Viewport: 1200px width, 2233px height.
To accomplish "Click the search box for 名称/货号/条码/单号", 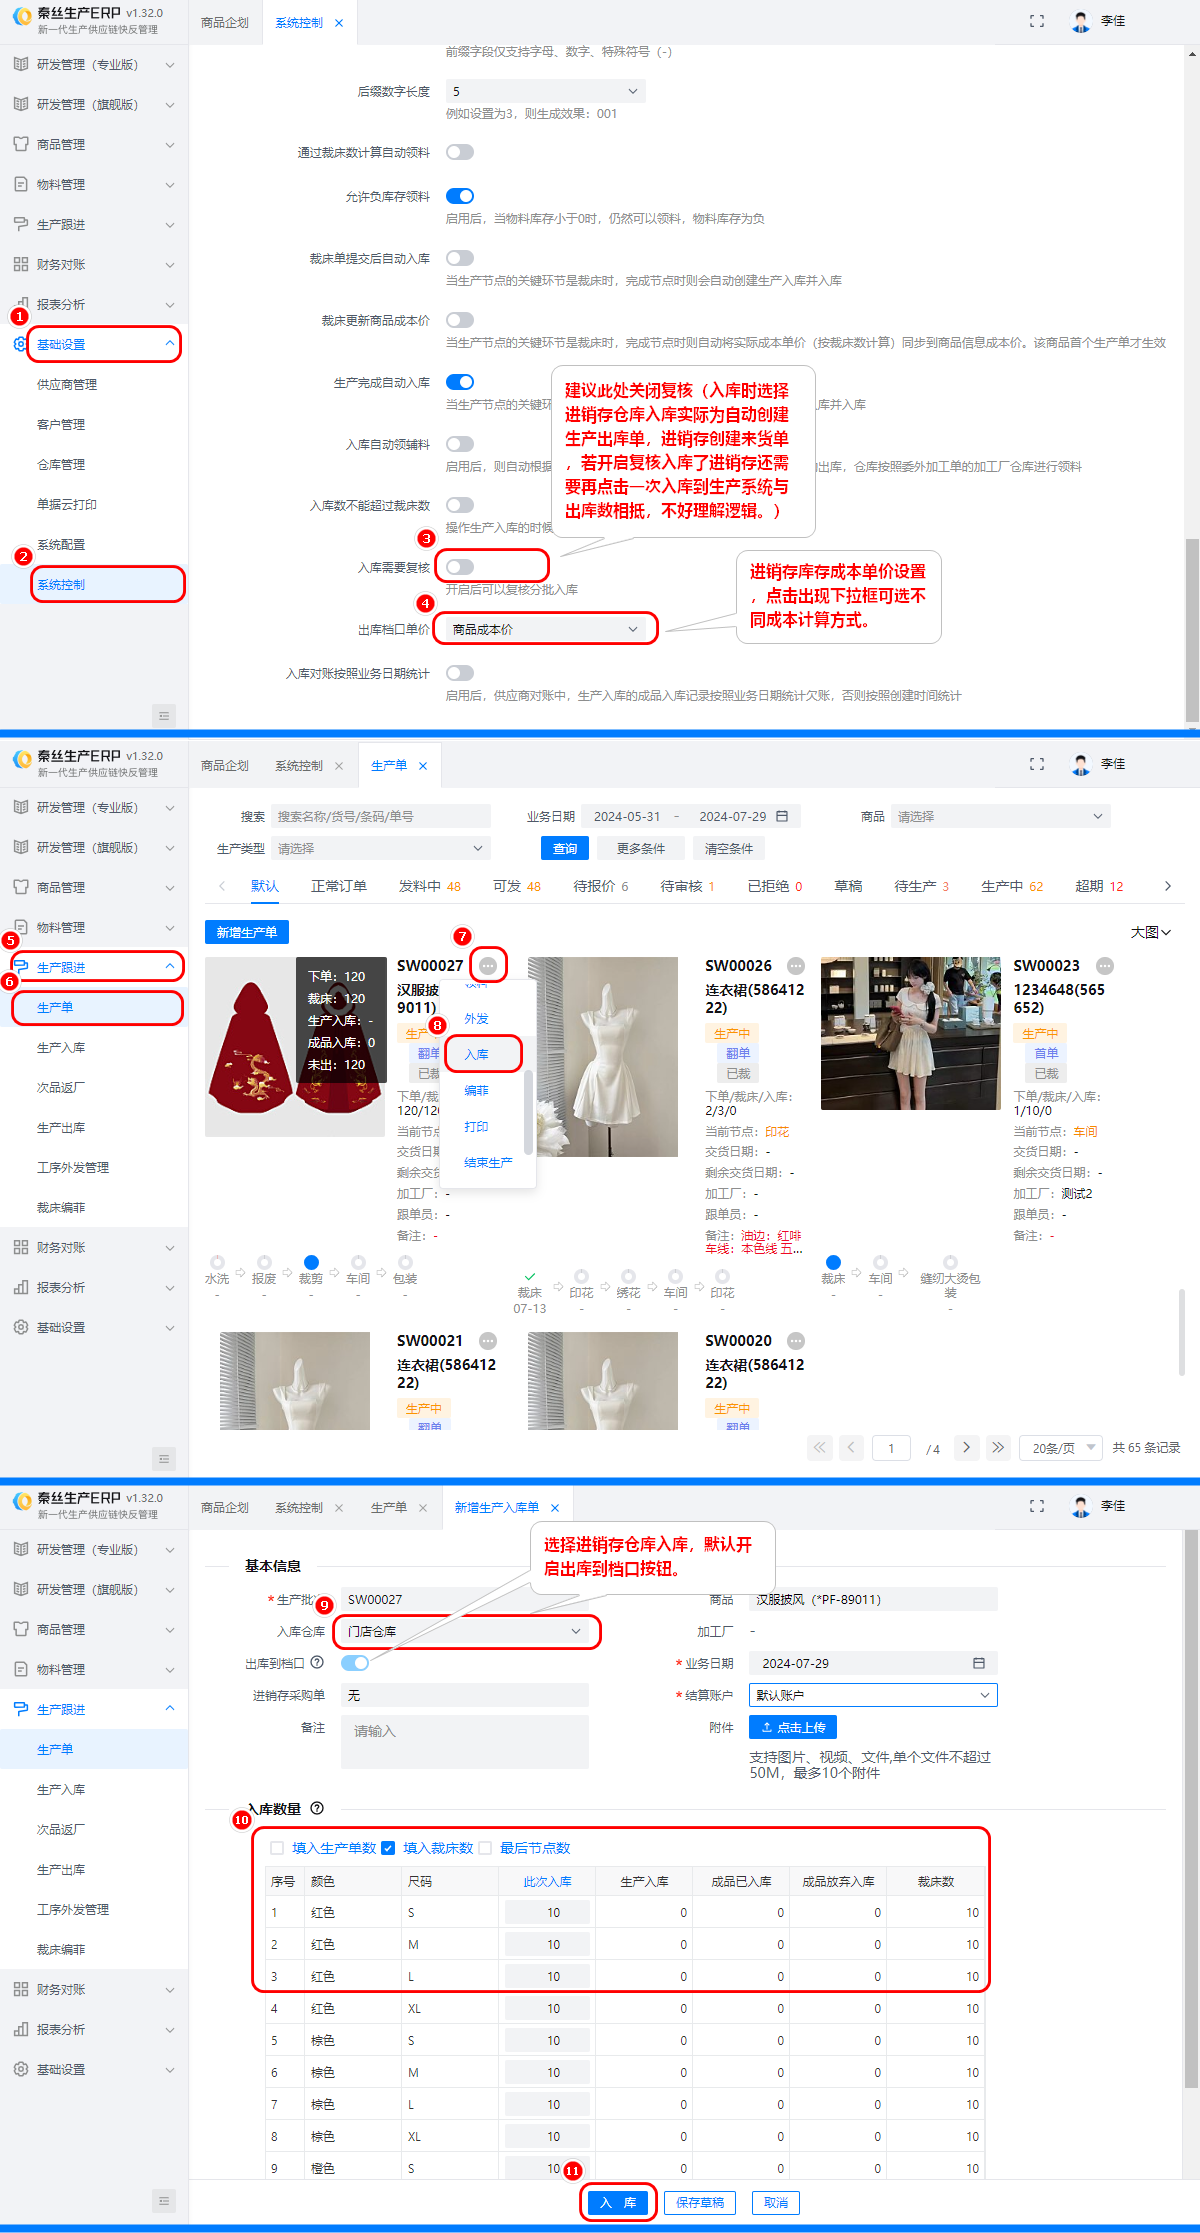I will pos(381,817).
